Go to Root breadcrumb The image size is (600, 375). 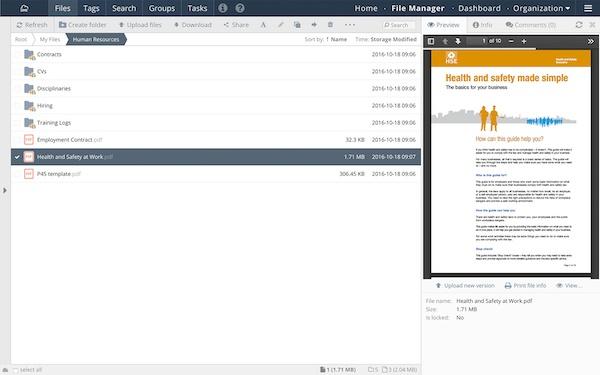pos(21,39)
